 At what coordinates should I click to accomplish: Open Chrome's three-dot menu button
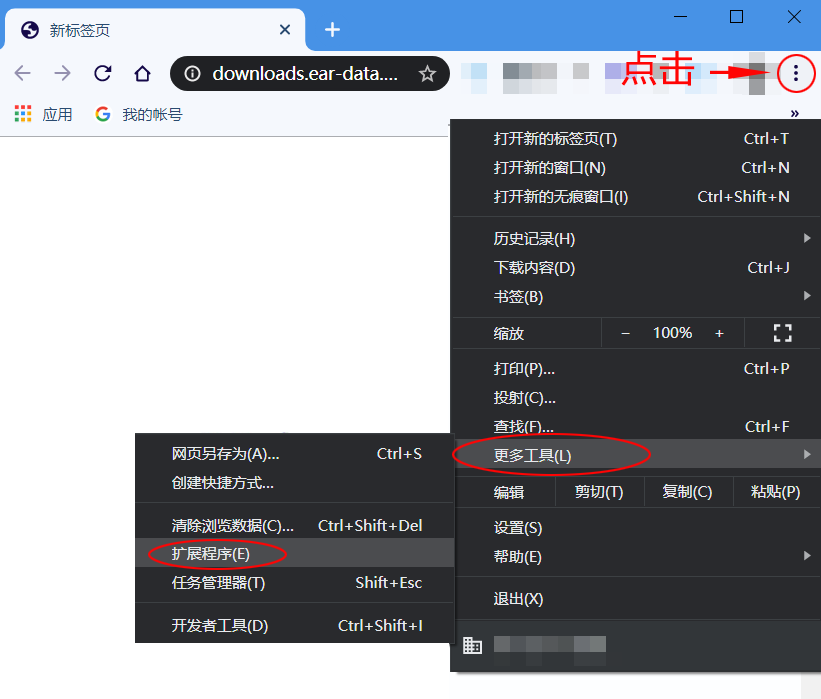[x=796, y=73]
